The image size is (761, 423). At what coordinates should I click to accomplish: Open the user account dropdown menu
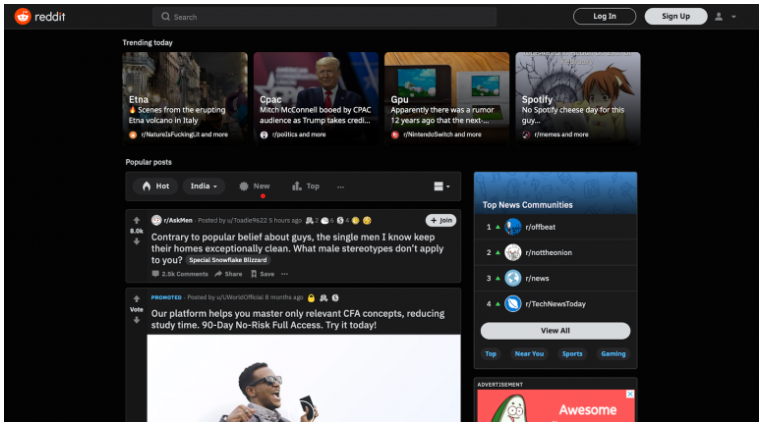click(x=725, y=16)
